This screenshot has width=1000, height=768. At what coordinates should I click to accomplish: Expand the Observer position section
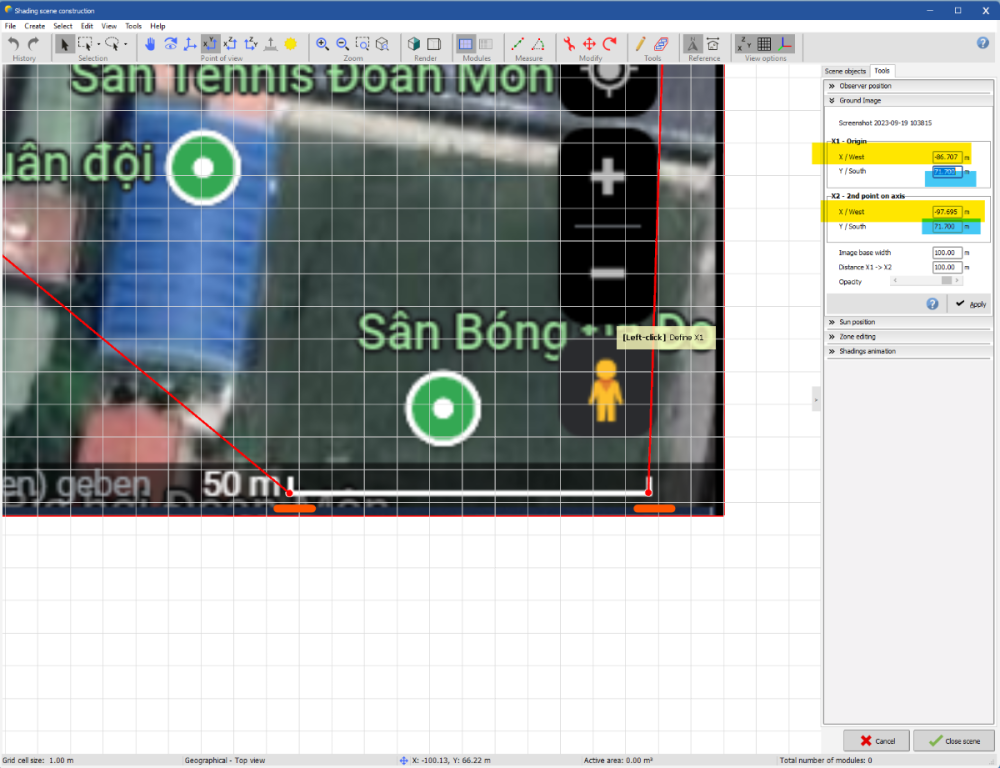click(866, 86)
